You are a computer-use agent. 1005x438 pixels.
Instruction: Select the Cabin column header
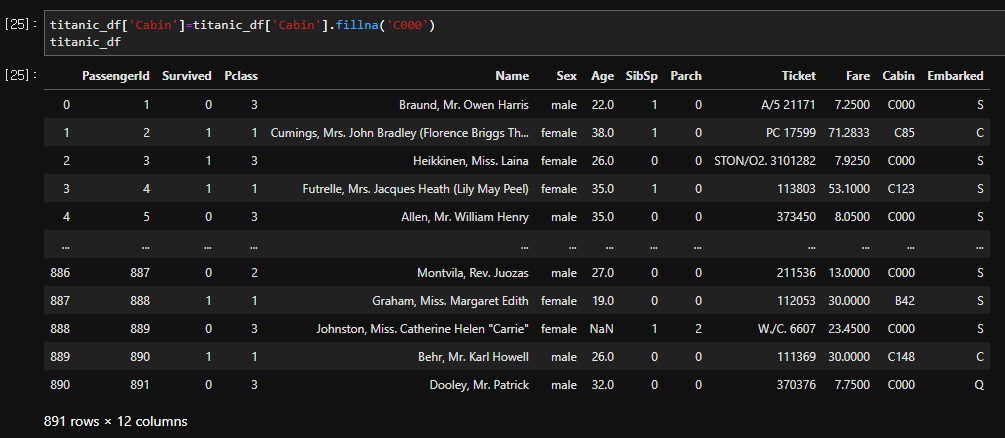[899, 76]
